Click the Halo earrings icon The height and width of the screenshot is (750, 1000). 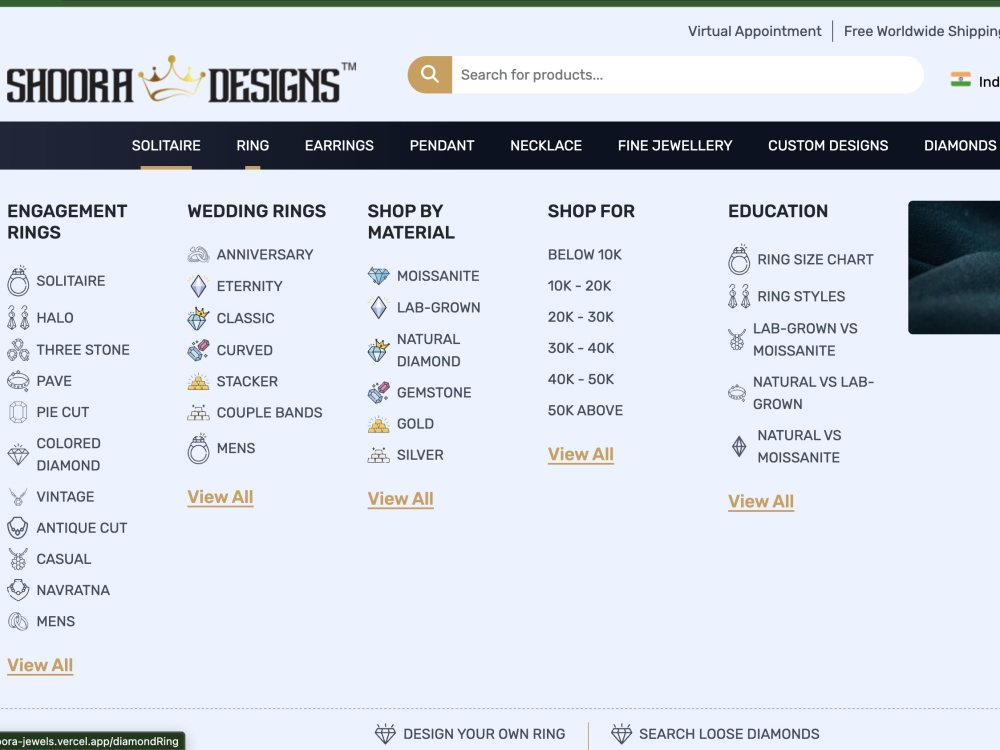click(18, 318)
